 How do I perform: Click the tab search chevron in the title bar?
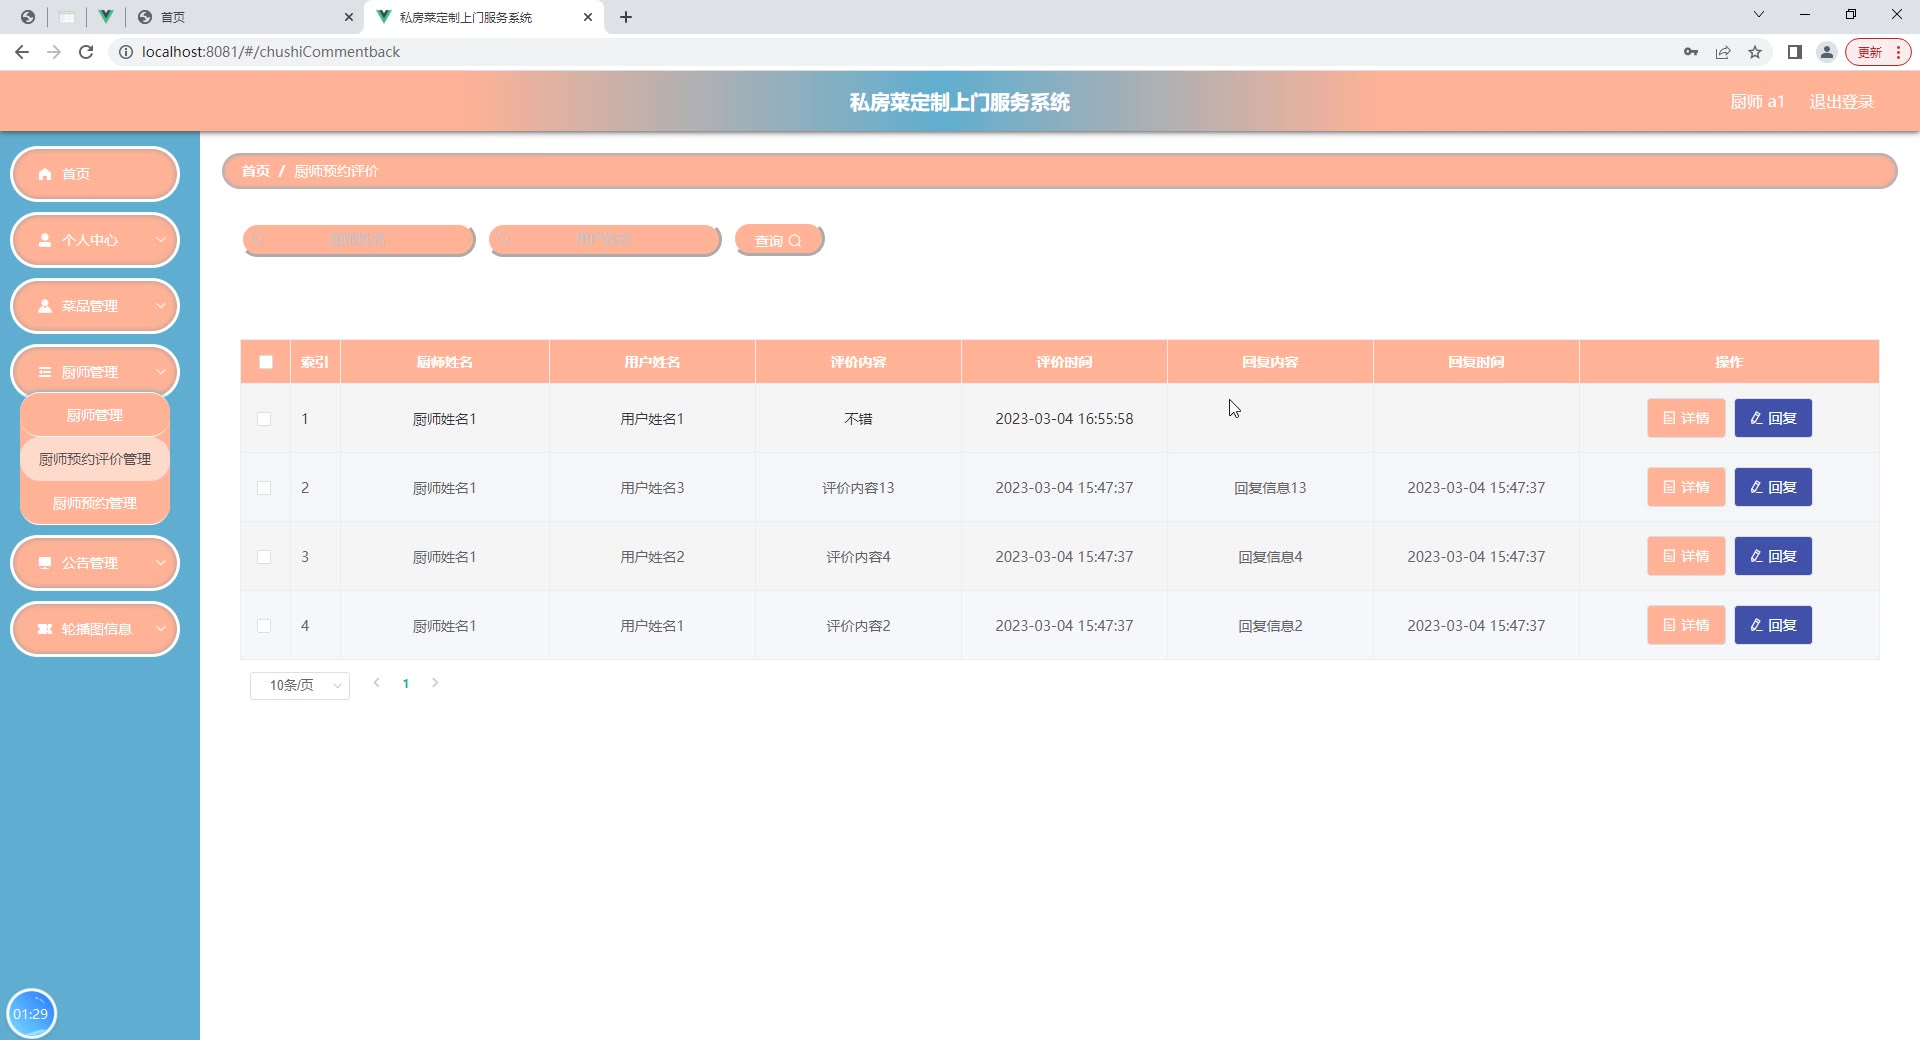tap(1759, 15)
